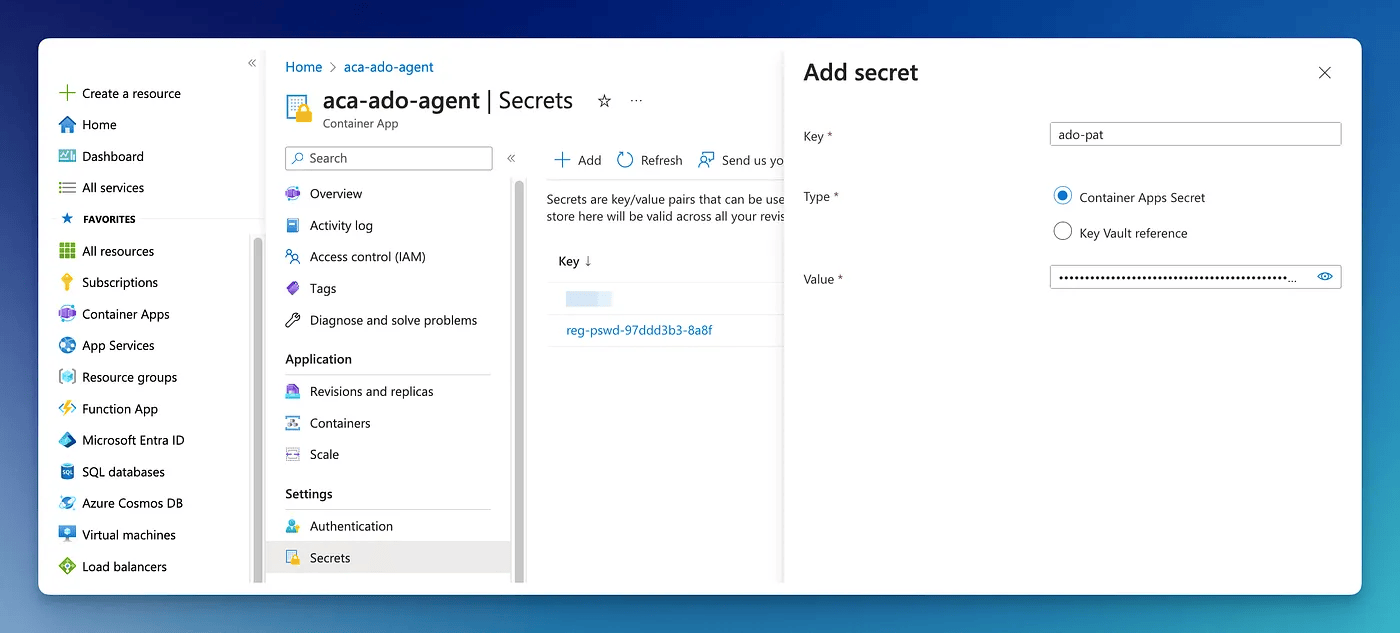Refresh the secrets list

point(649,159)
